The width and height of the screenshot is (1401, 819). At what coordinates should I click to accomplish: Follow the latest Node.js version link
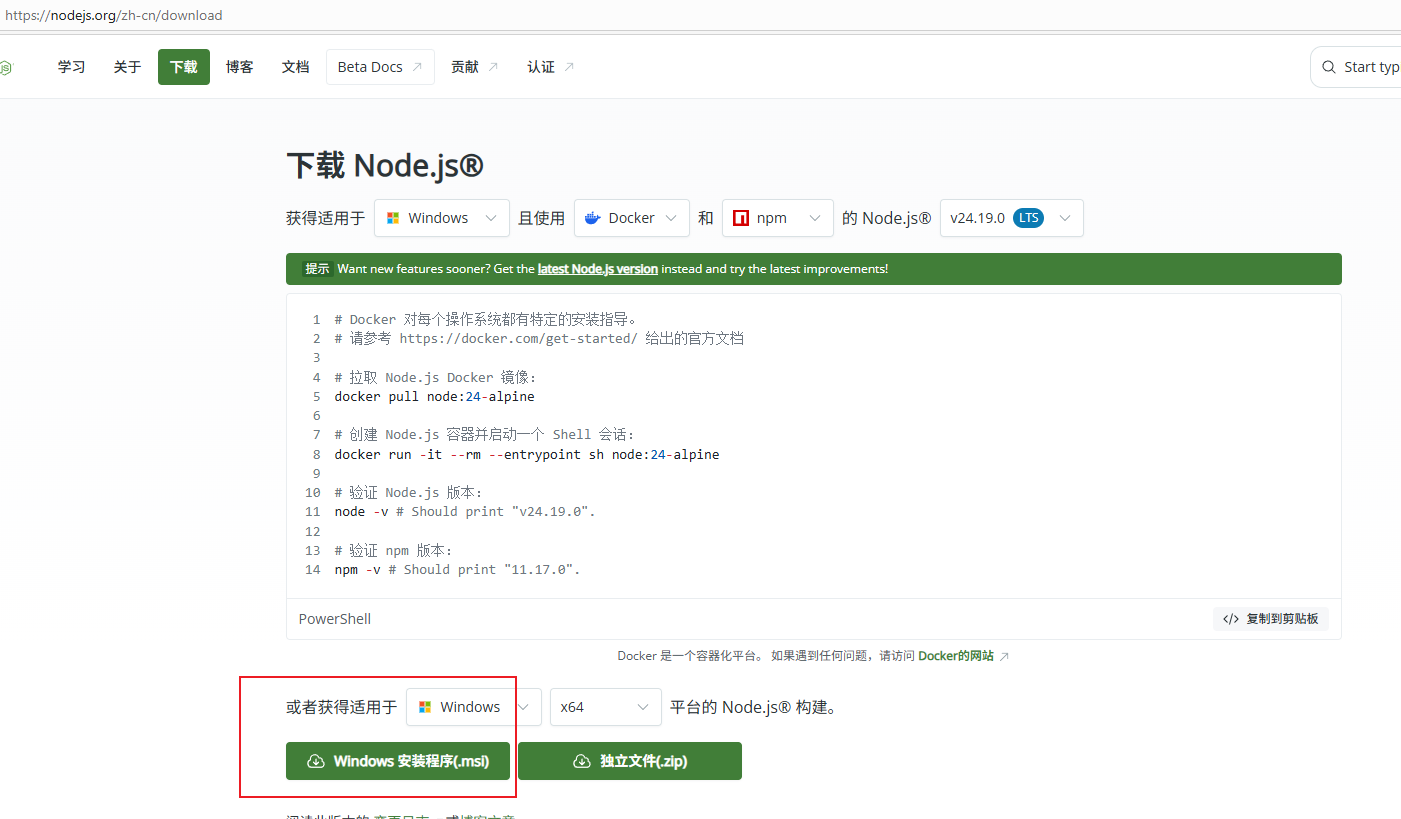[598, 269]
